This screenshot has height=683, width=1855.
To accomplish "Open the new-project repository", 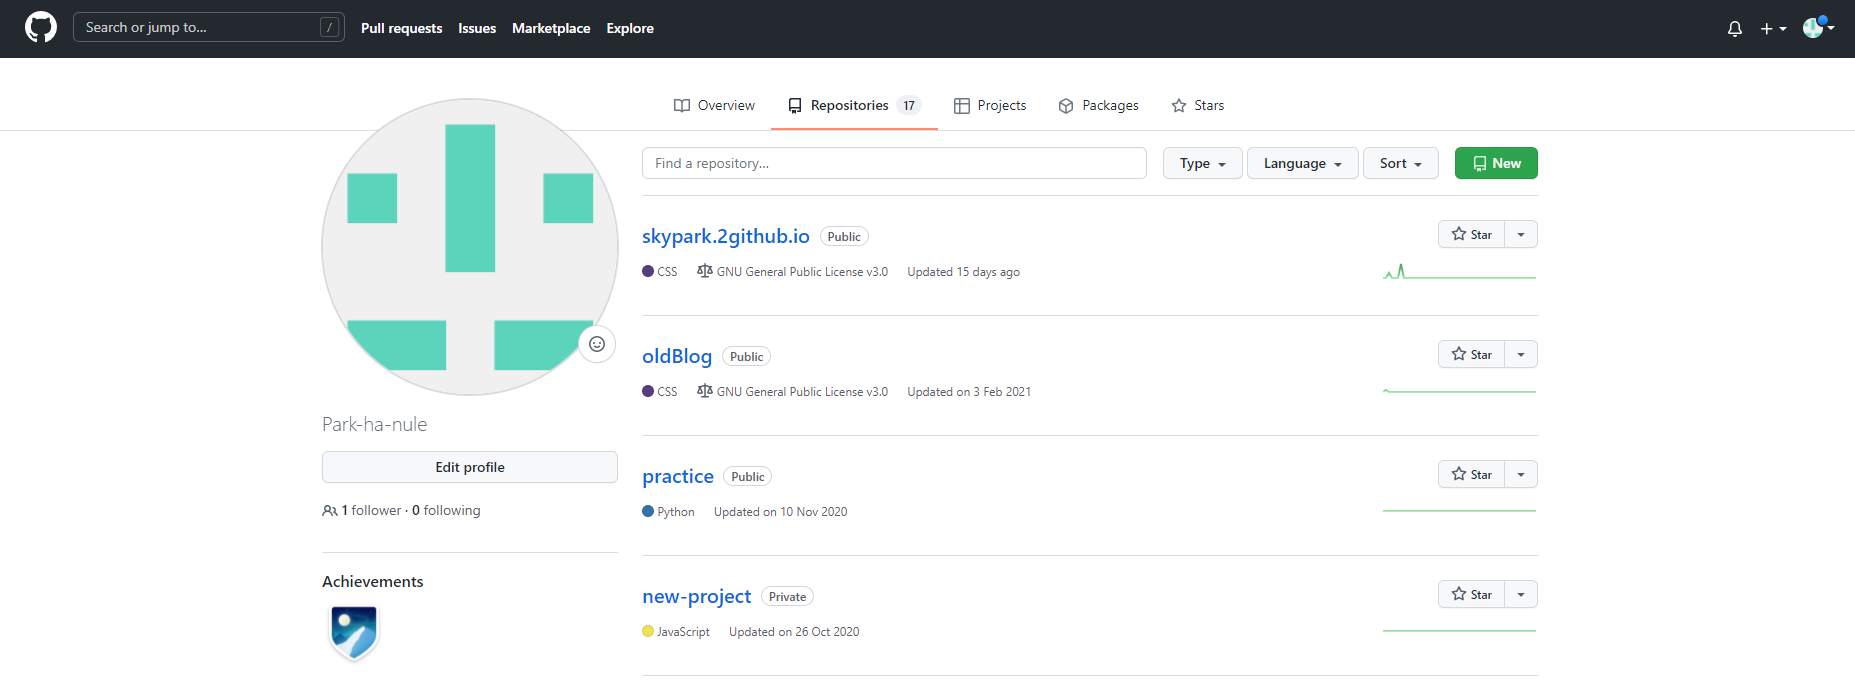I will (x=696, y=596).
